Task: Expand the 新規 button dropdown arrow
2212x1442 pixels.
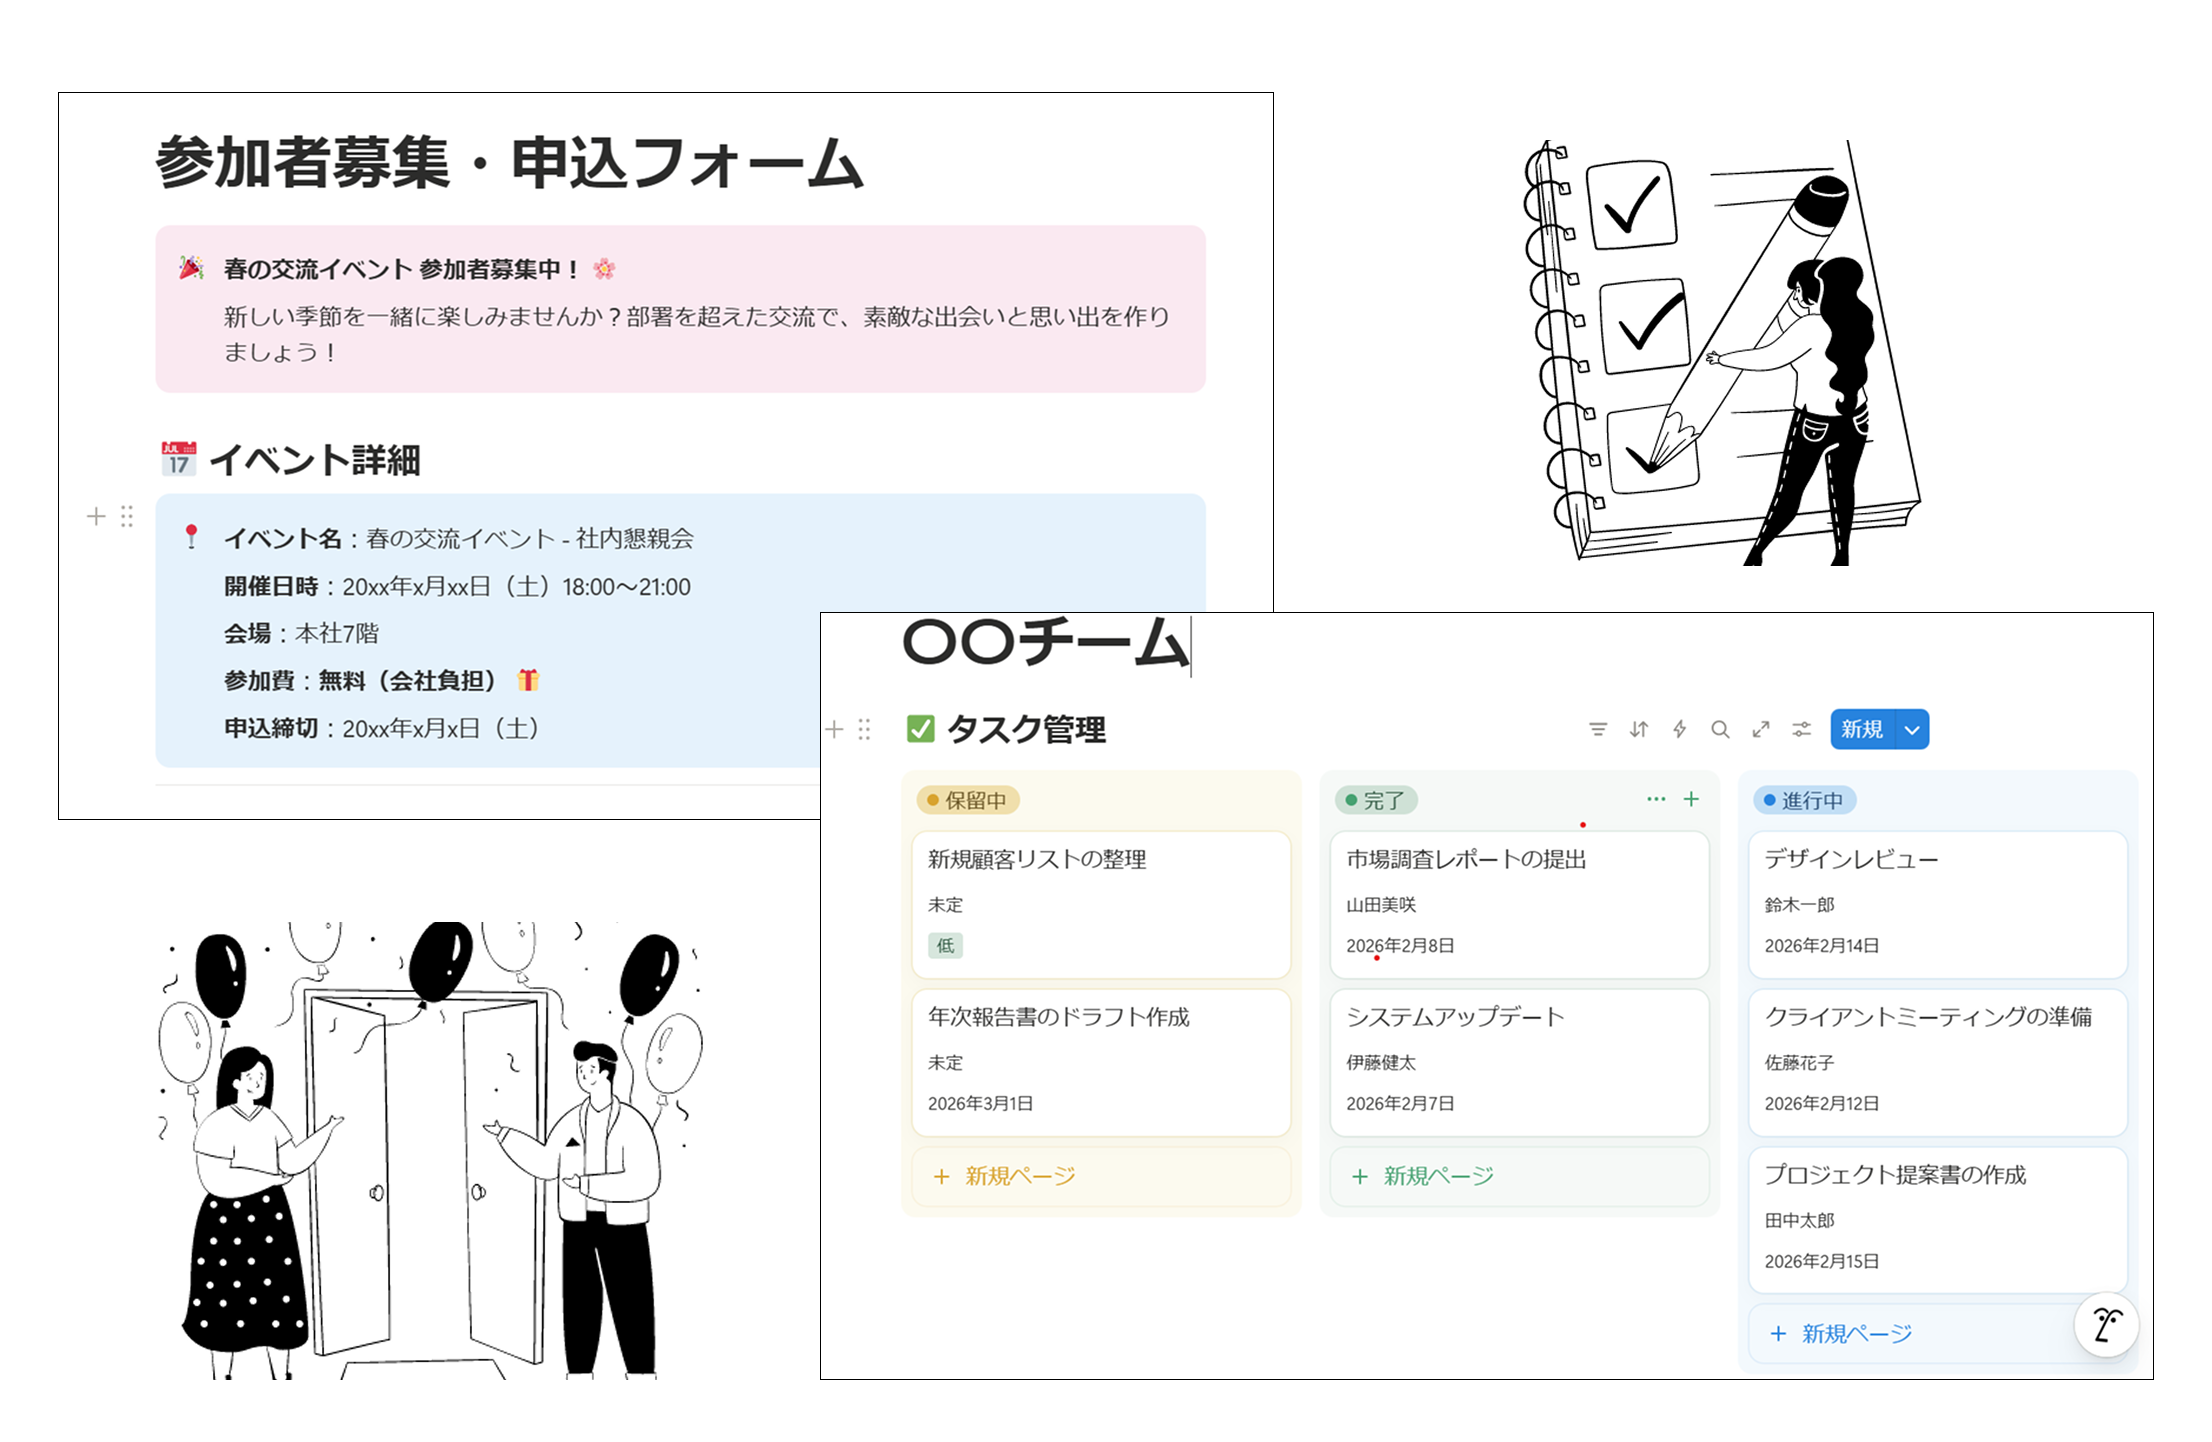Action: point(1912,729)
